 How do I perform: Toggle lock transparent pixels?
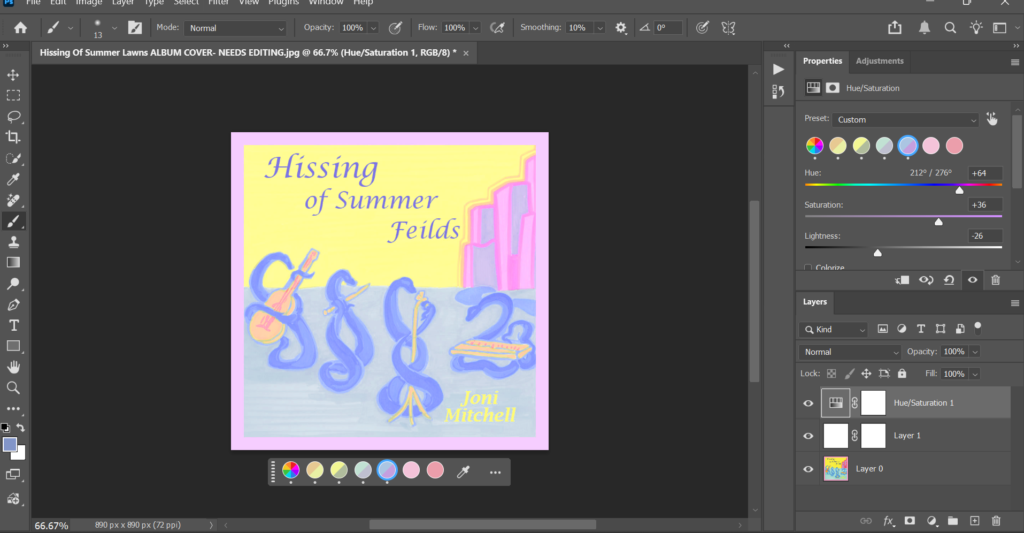[x=831, y=374]
